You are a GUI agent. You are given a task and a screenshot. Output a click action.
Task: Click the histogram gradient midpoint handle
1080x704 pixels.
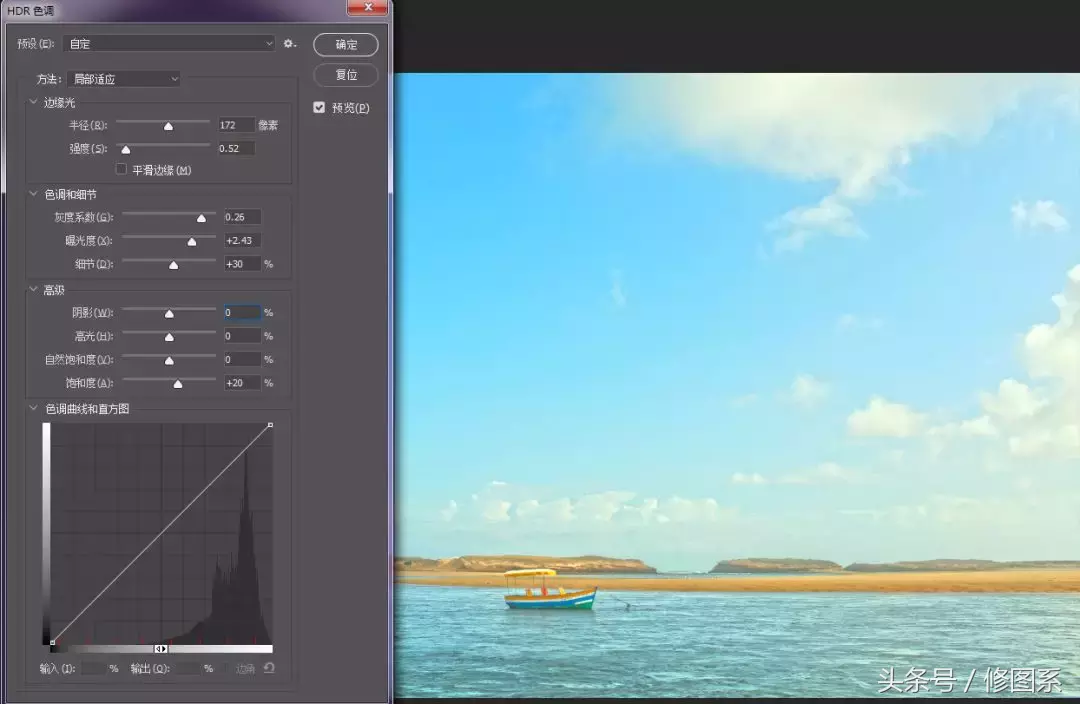point(160,649)
